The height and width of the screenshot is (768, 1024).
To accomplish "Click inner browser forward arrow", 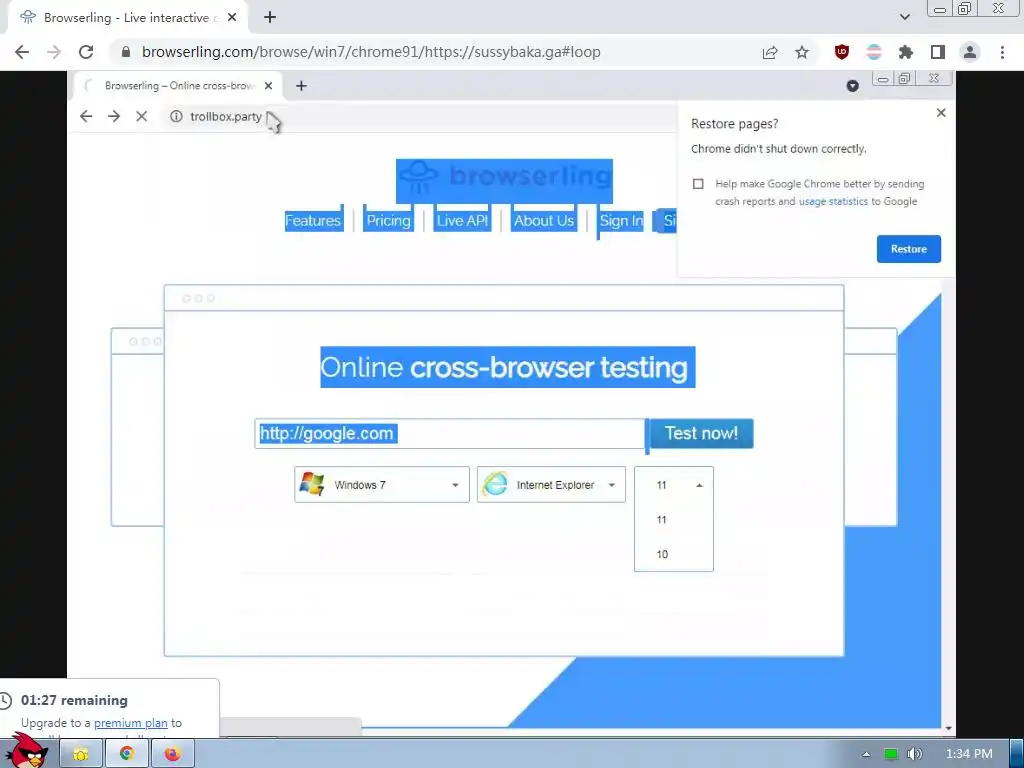I will (114, 116).
